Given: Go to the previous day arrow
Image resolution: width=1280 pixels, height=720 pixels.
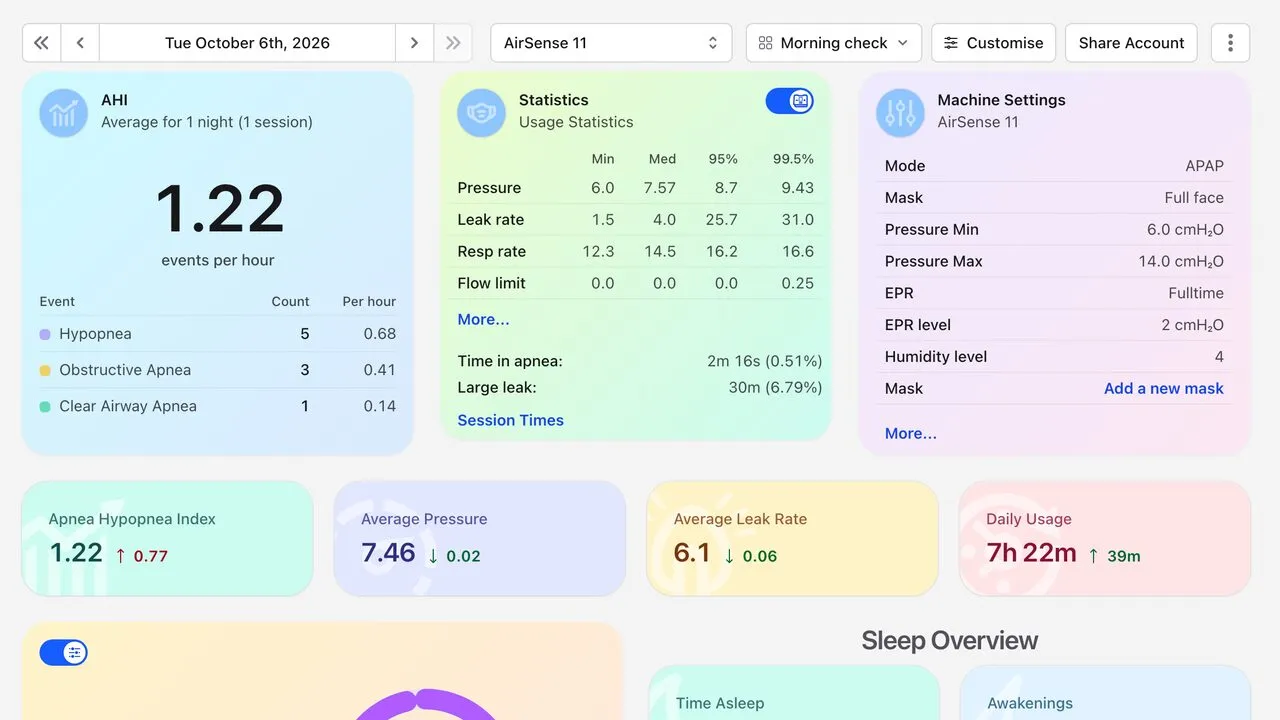Looking at the screenshot, I should (x=80, y=43).
